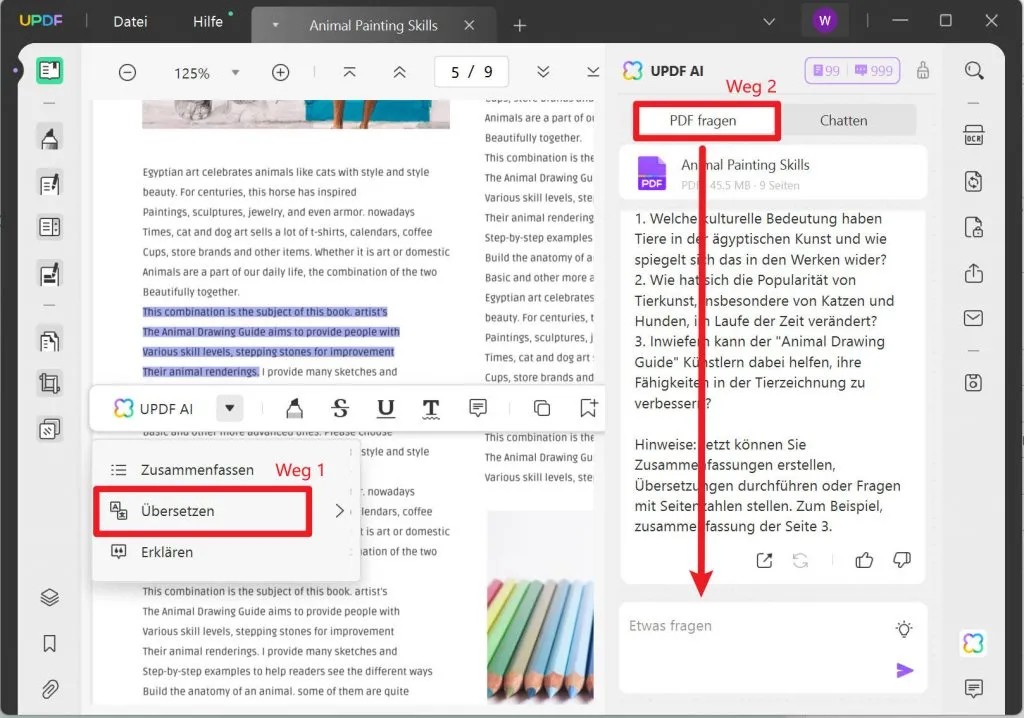The image size is (1024, 718).
Task: Click the Etwas fragen input box
Action: (773, 647)
